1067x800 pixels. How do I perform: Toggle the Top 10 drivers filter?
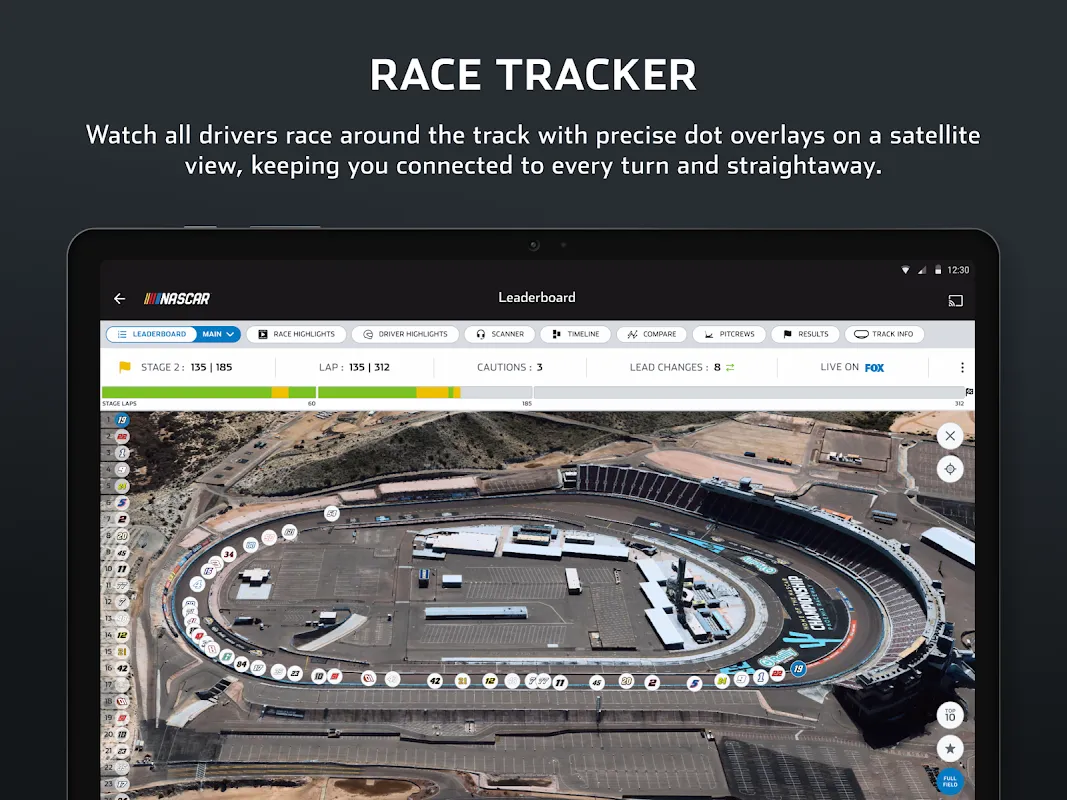pyautogui.click(x=948, y=715)
